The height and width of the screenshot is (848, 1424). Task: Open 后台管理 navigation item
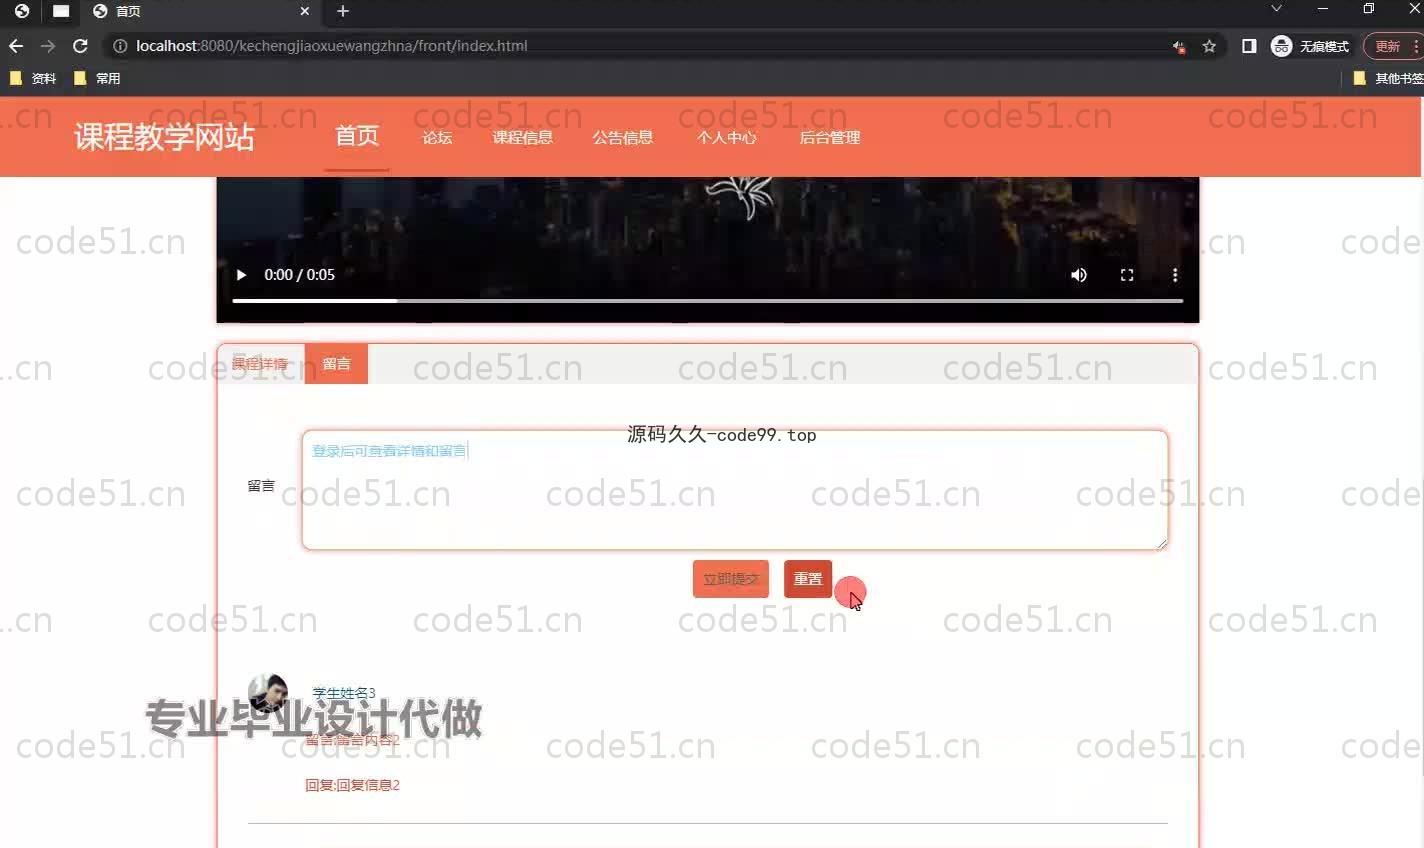coord(829,138)
